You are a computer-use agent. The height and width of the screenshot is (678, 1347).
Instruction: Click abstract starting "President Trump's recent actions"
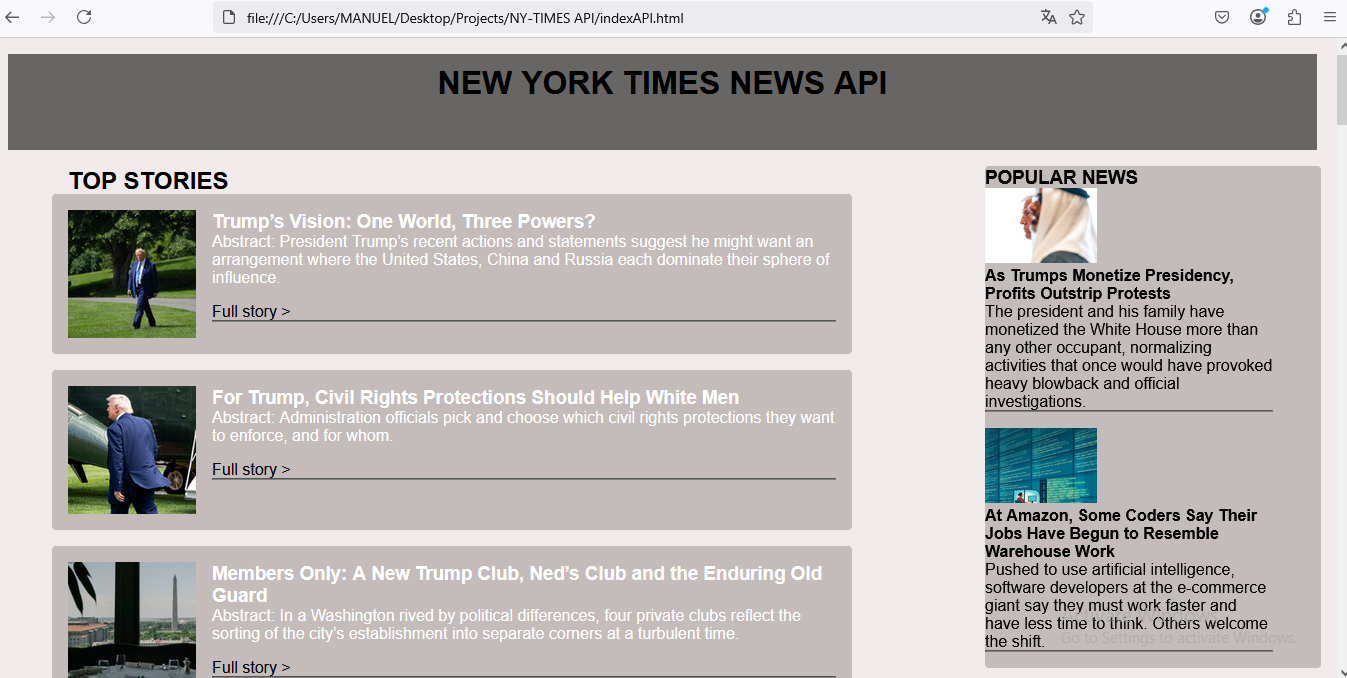tap(521, 259)
